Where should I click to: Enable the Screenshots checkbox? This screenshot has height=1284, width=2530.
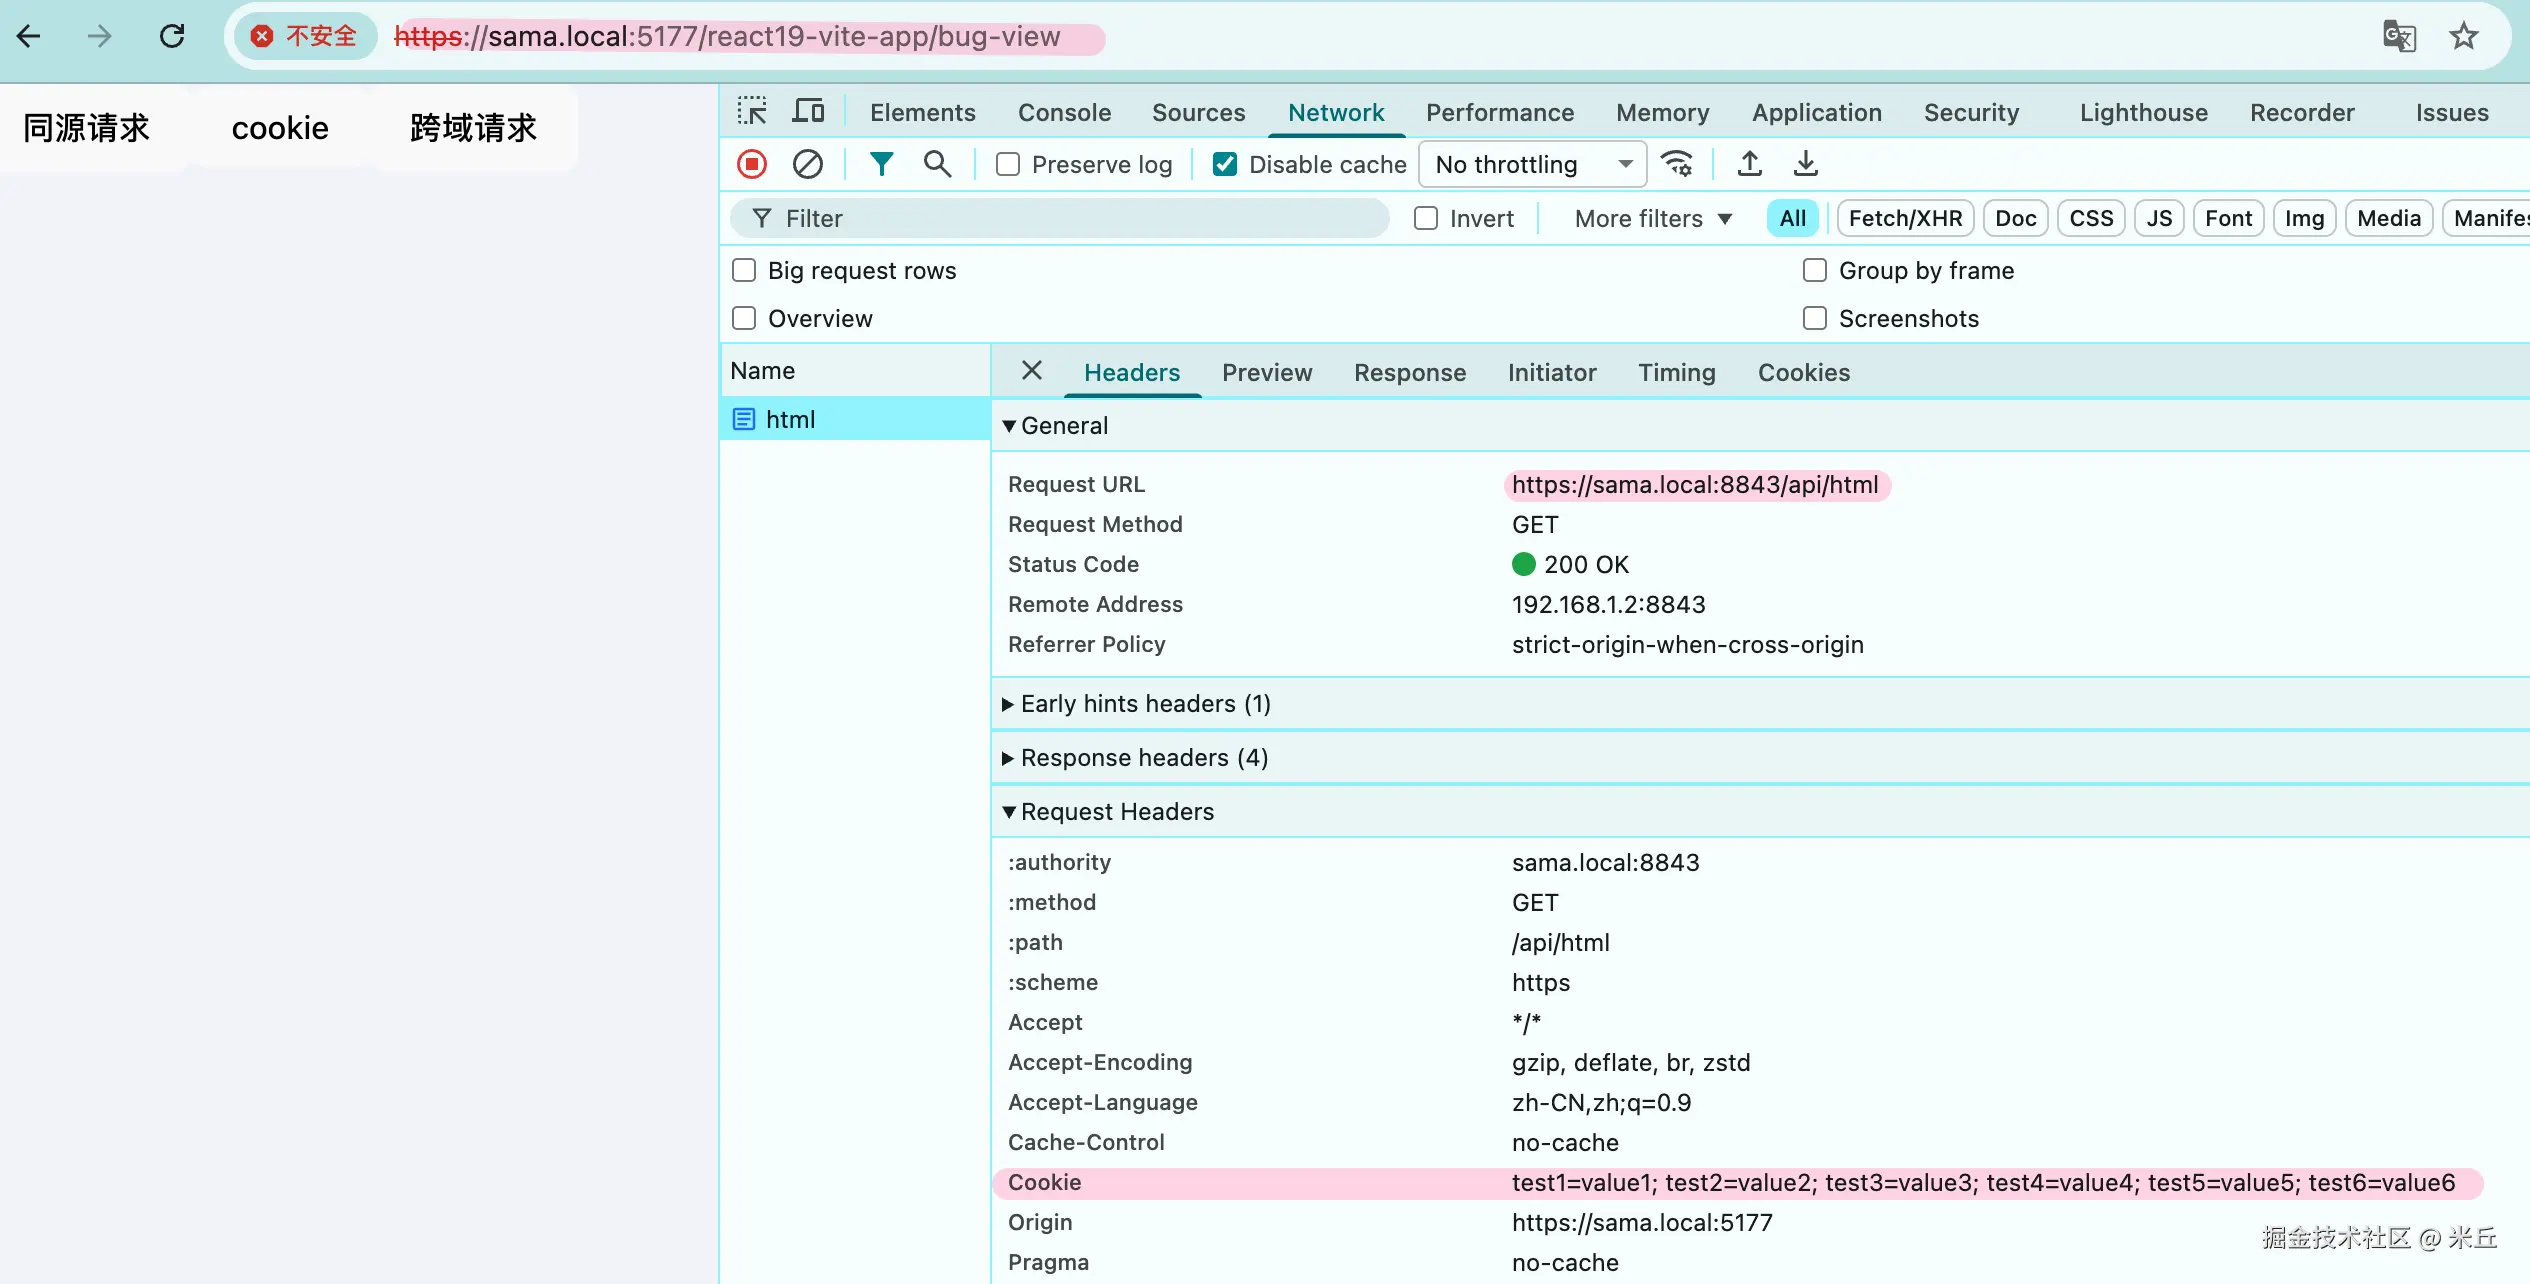pos(1814,318)
